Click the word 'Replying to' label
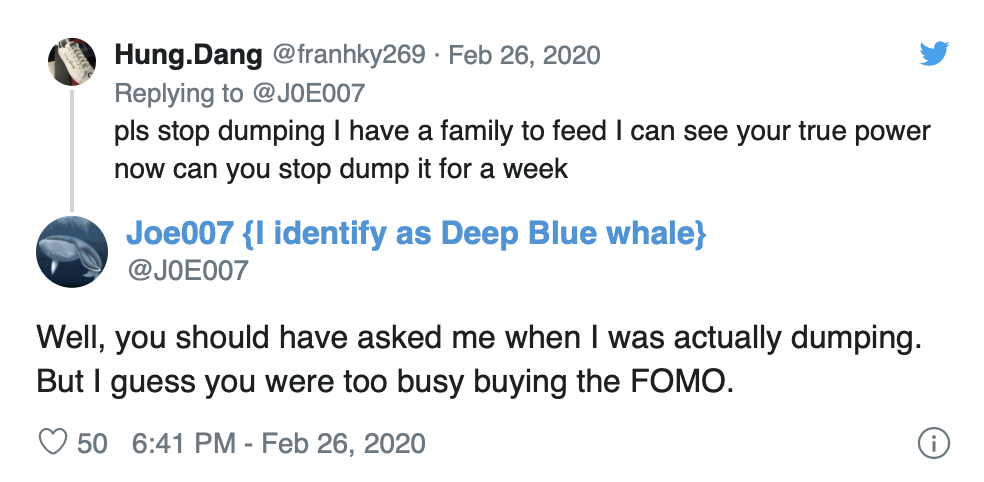The height and width of the screenshot is (482, 984). click(x=179, y=94)
